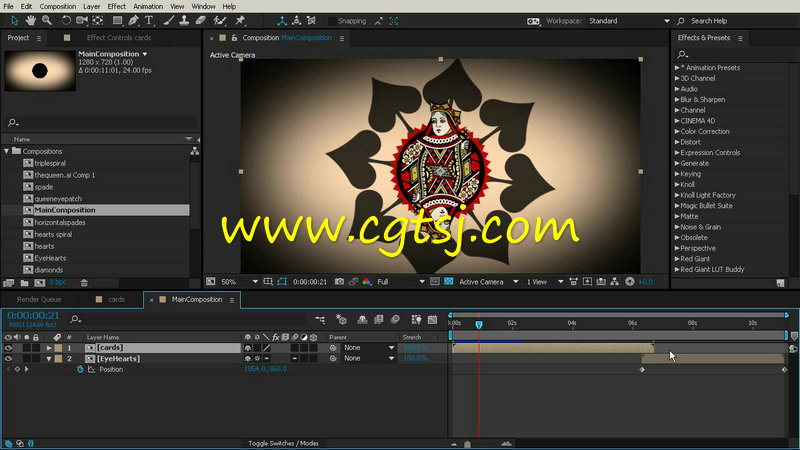Toggle shy switch on EyeHearts layer

[x=248, y=359]
